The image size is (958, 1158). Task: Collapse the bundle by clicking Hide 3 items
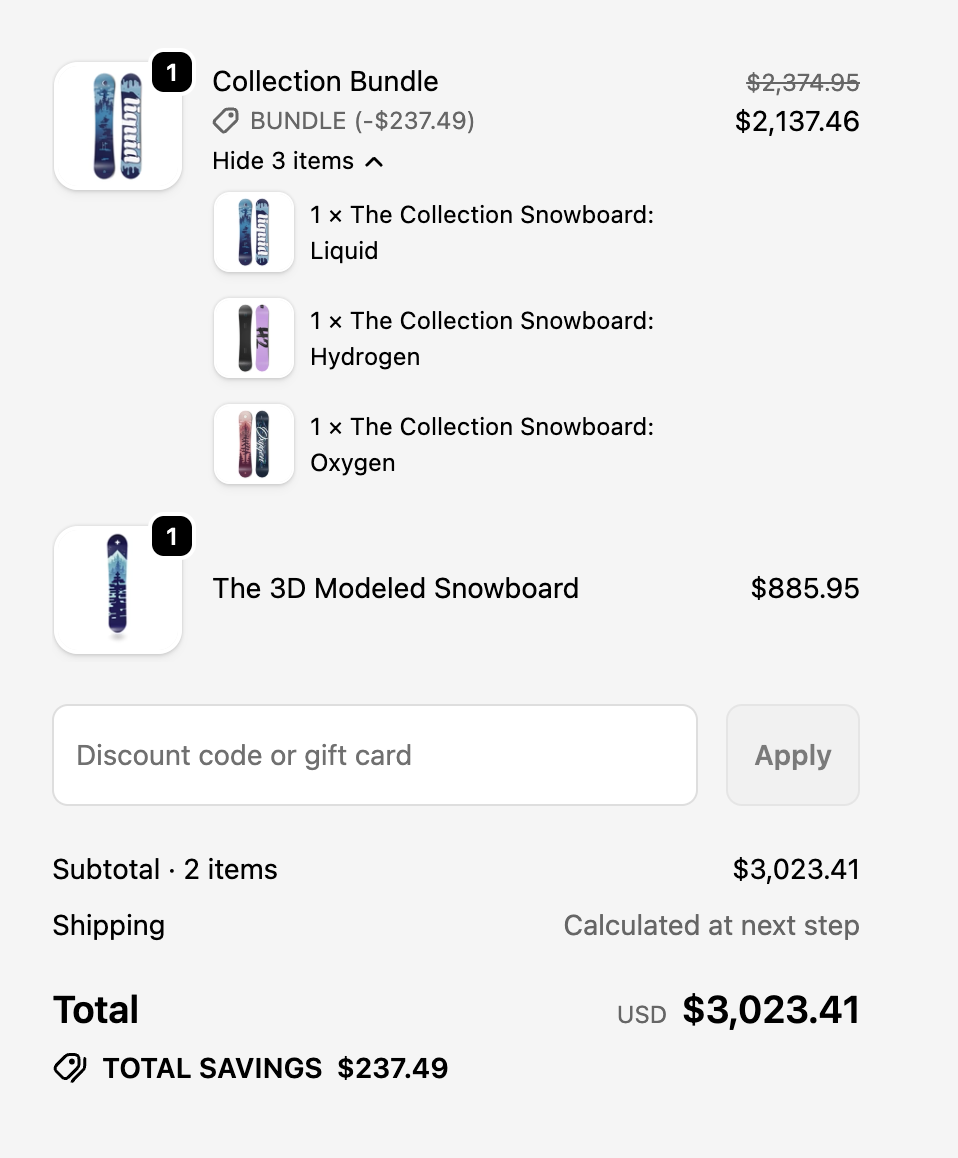[x=283, y=161]
